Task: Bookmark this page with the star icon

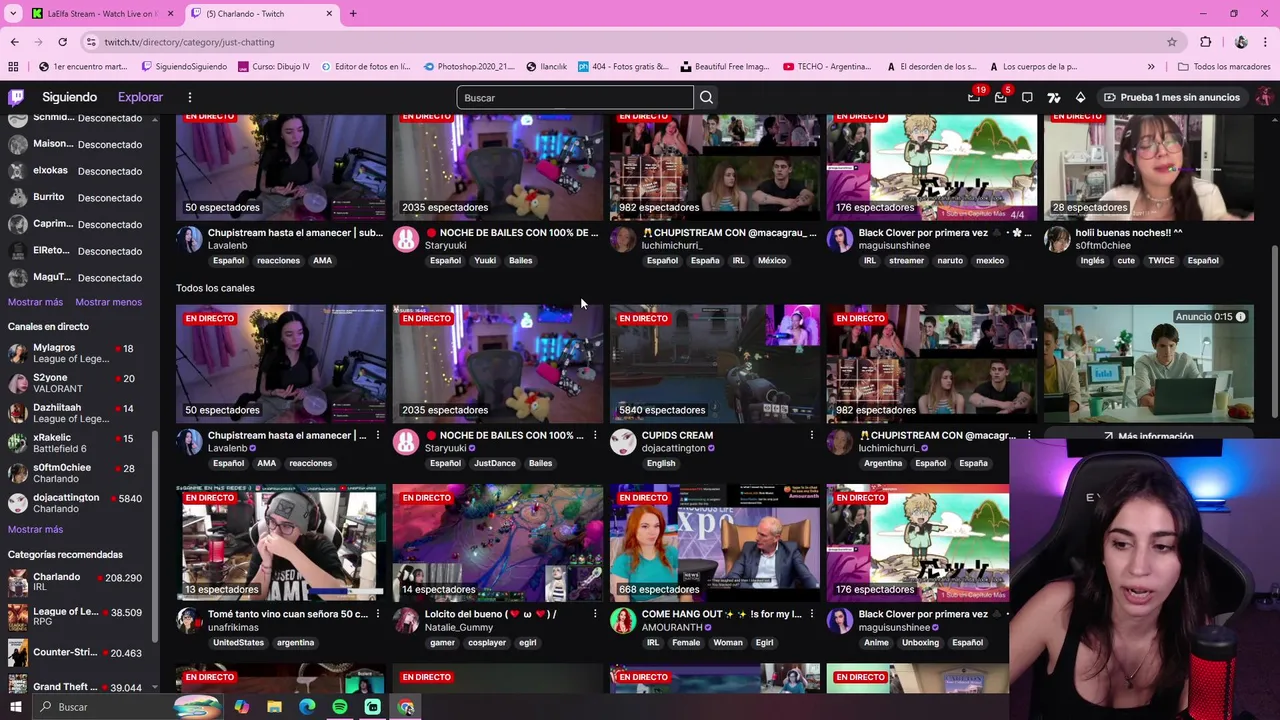Action: pyautogui.click(x=1172, y=42)
